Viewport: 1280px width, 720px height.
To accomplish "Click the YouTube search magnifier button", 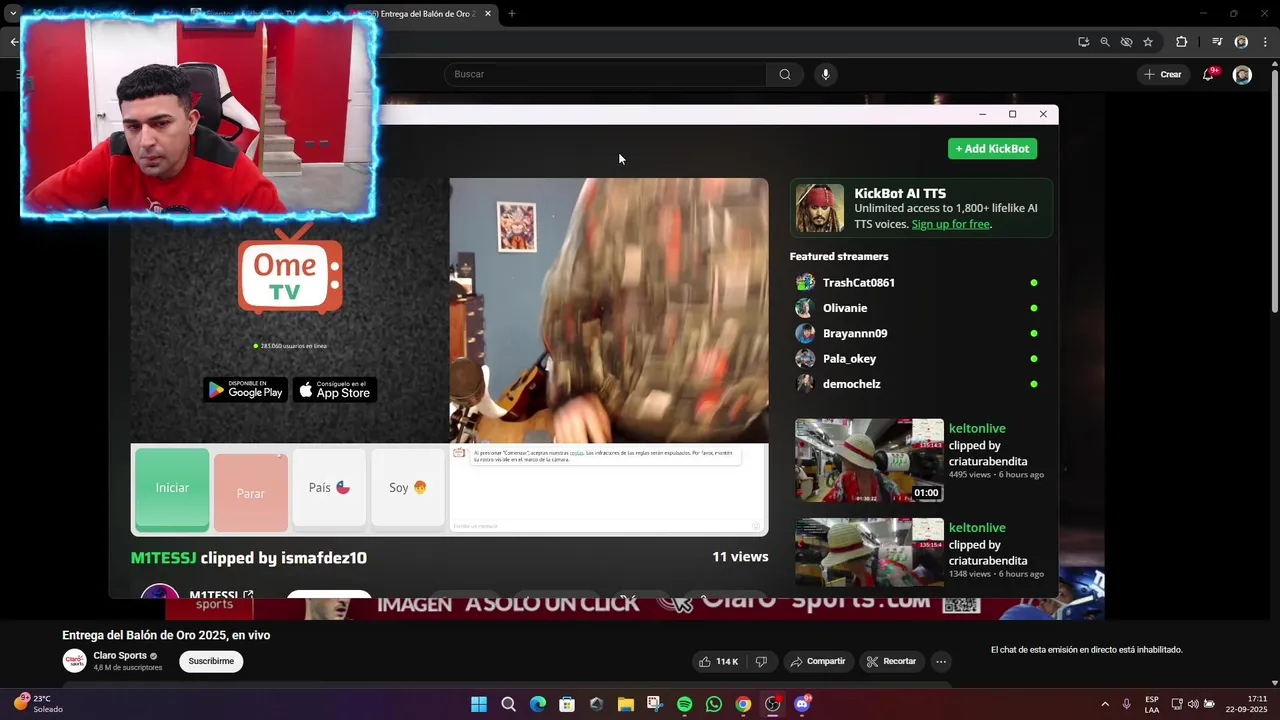I will [x=785, y=74].
